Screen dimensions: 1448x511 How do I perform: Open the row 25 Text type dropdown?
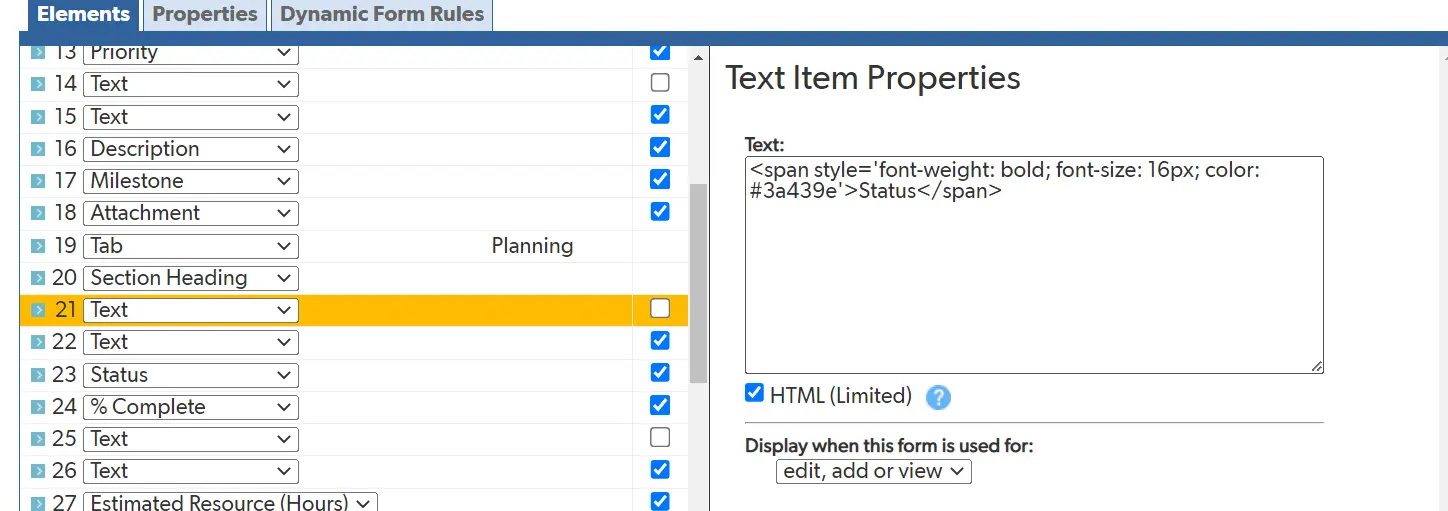click(191, 439)
